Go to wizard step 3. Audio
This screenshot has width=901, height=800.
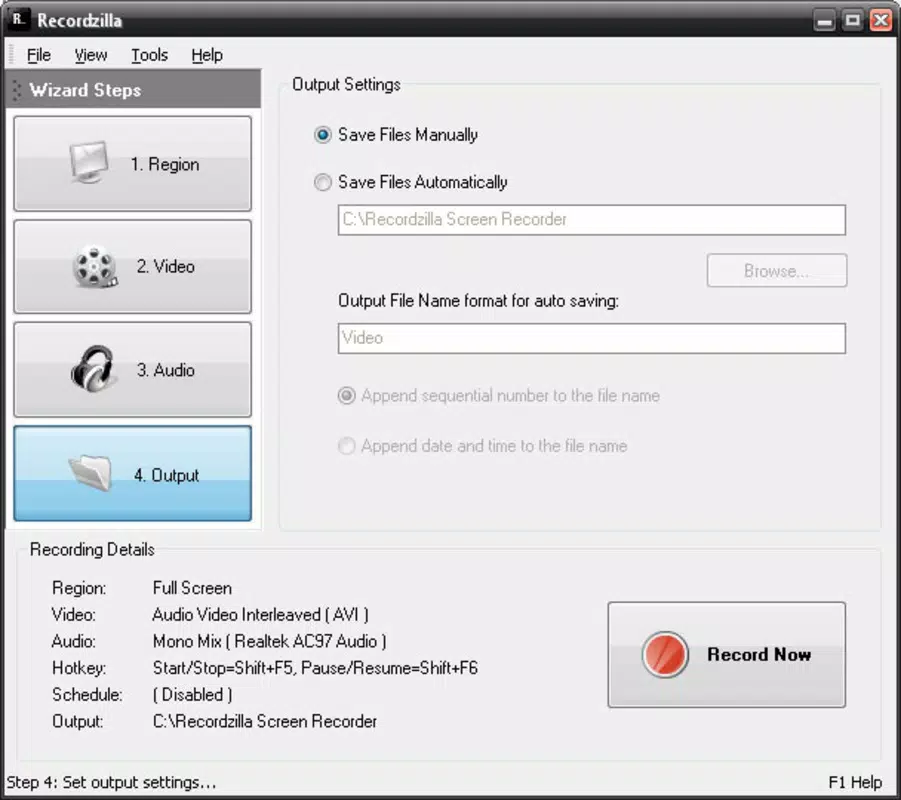pos(133,370)
